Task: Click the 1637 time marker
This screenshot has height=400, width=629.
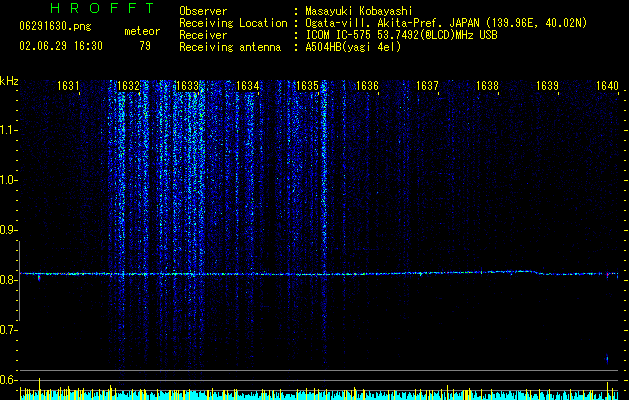Action: pos(428,86)
